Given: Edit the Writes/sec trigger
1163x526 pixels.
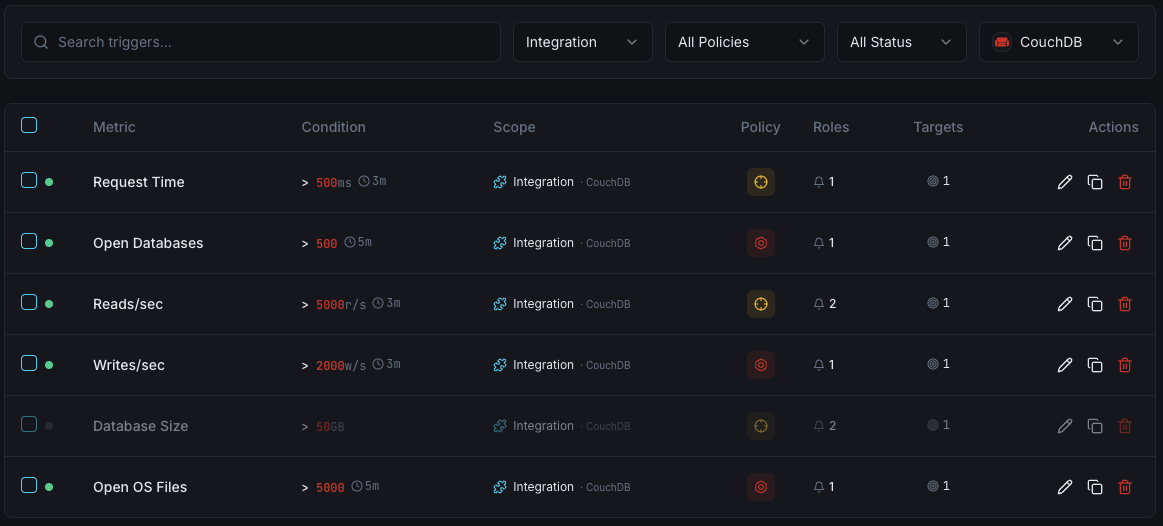Looking at the screenshot, I should coord(1064,364).
